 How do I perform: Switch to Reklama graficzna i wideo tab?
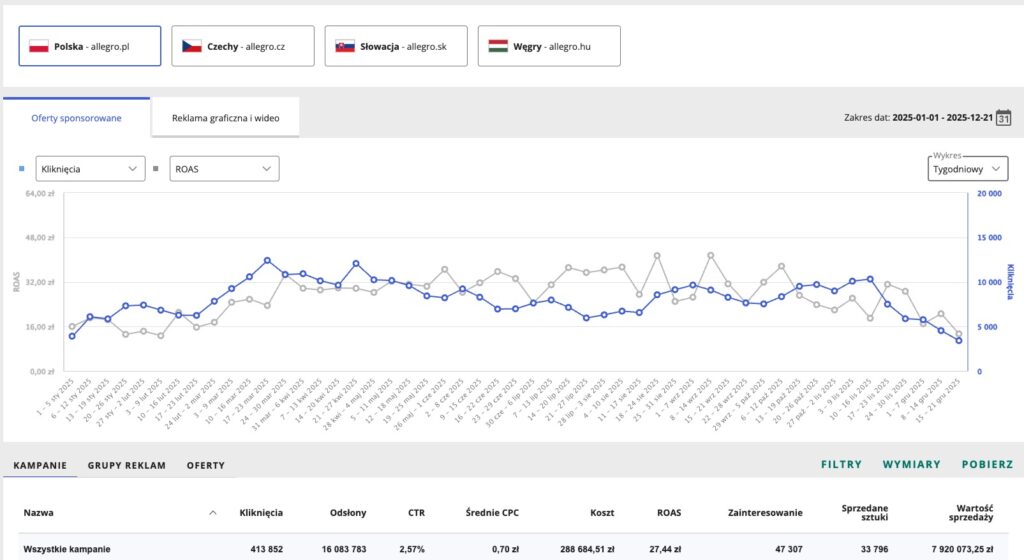pos(225,118)
